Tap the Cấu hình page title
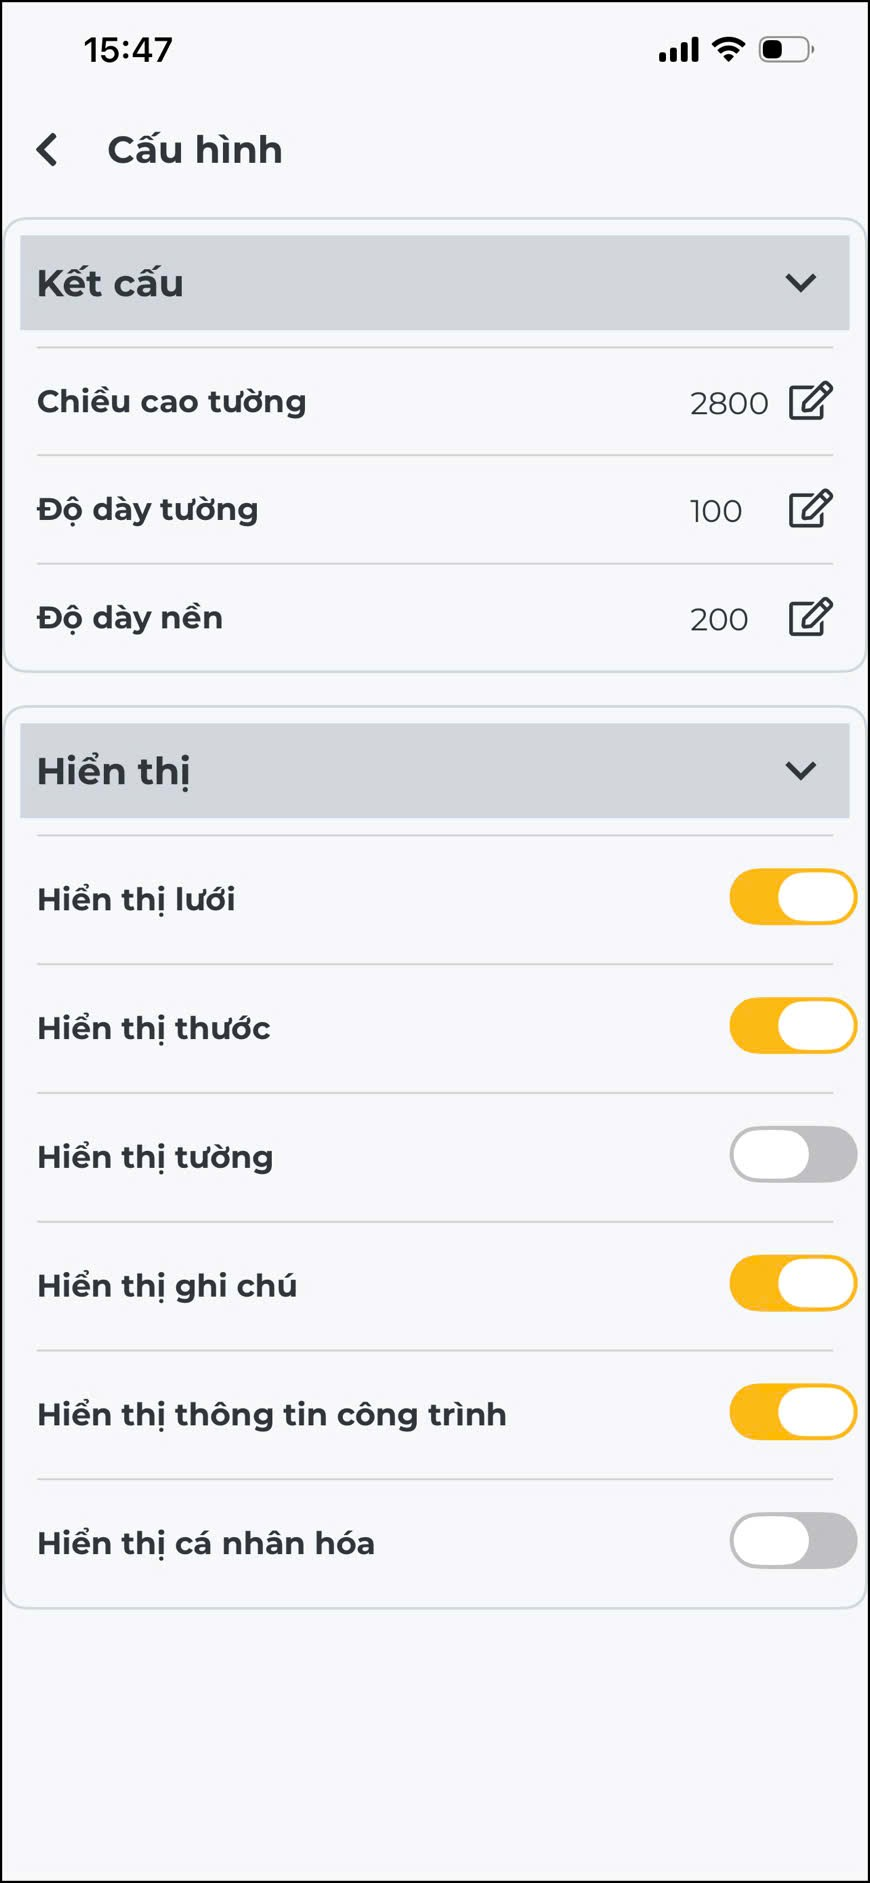Viewport: 870px width, 1883px height. pyautogui.click(x=195, y=150)
